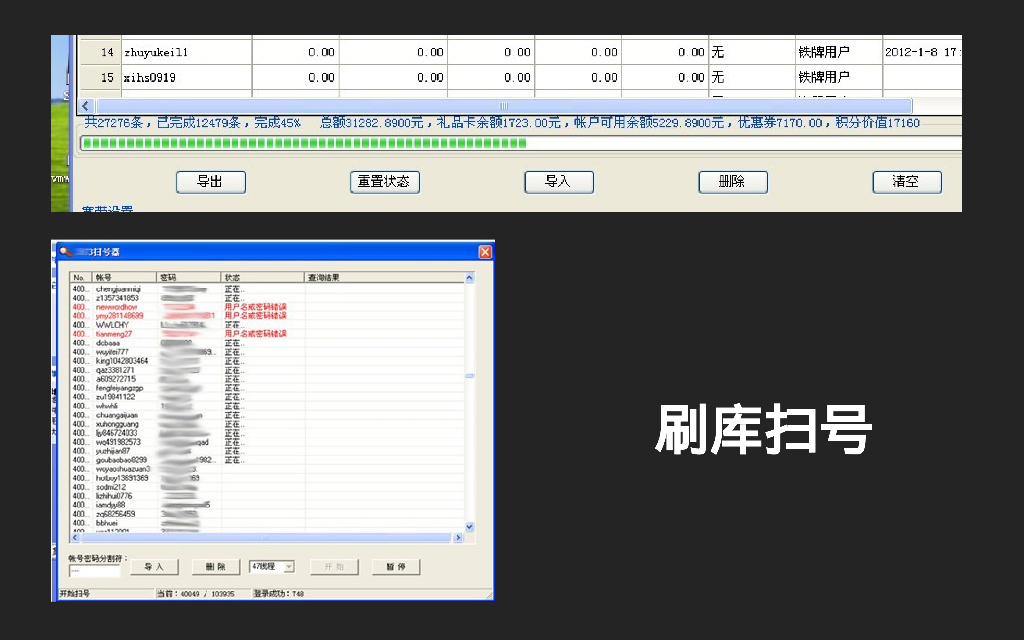Screen dimensions: 1024x640
Task: Select account bbhuei
Action: pos(107,523)
